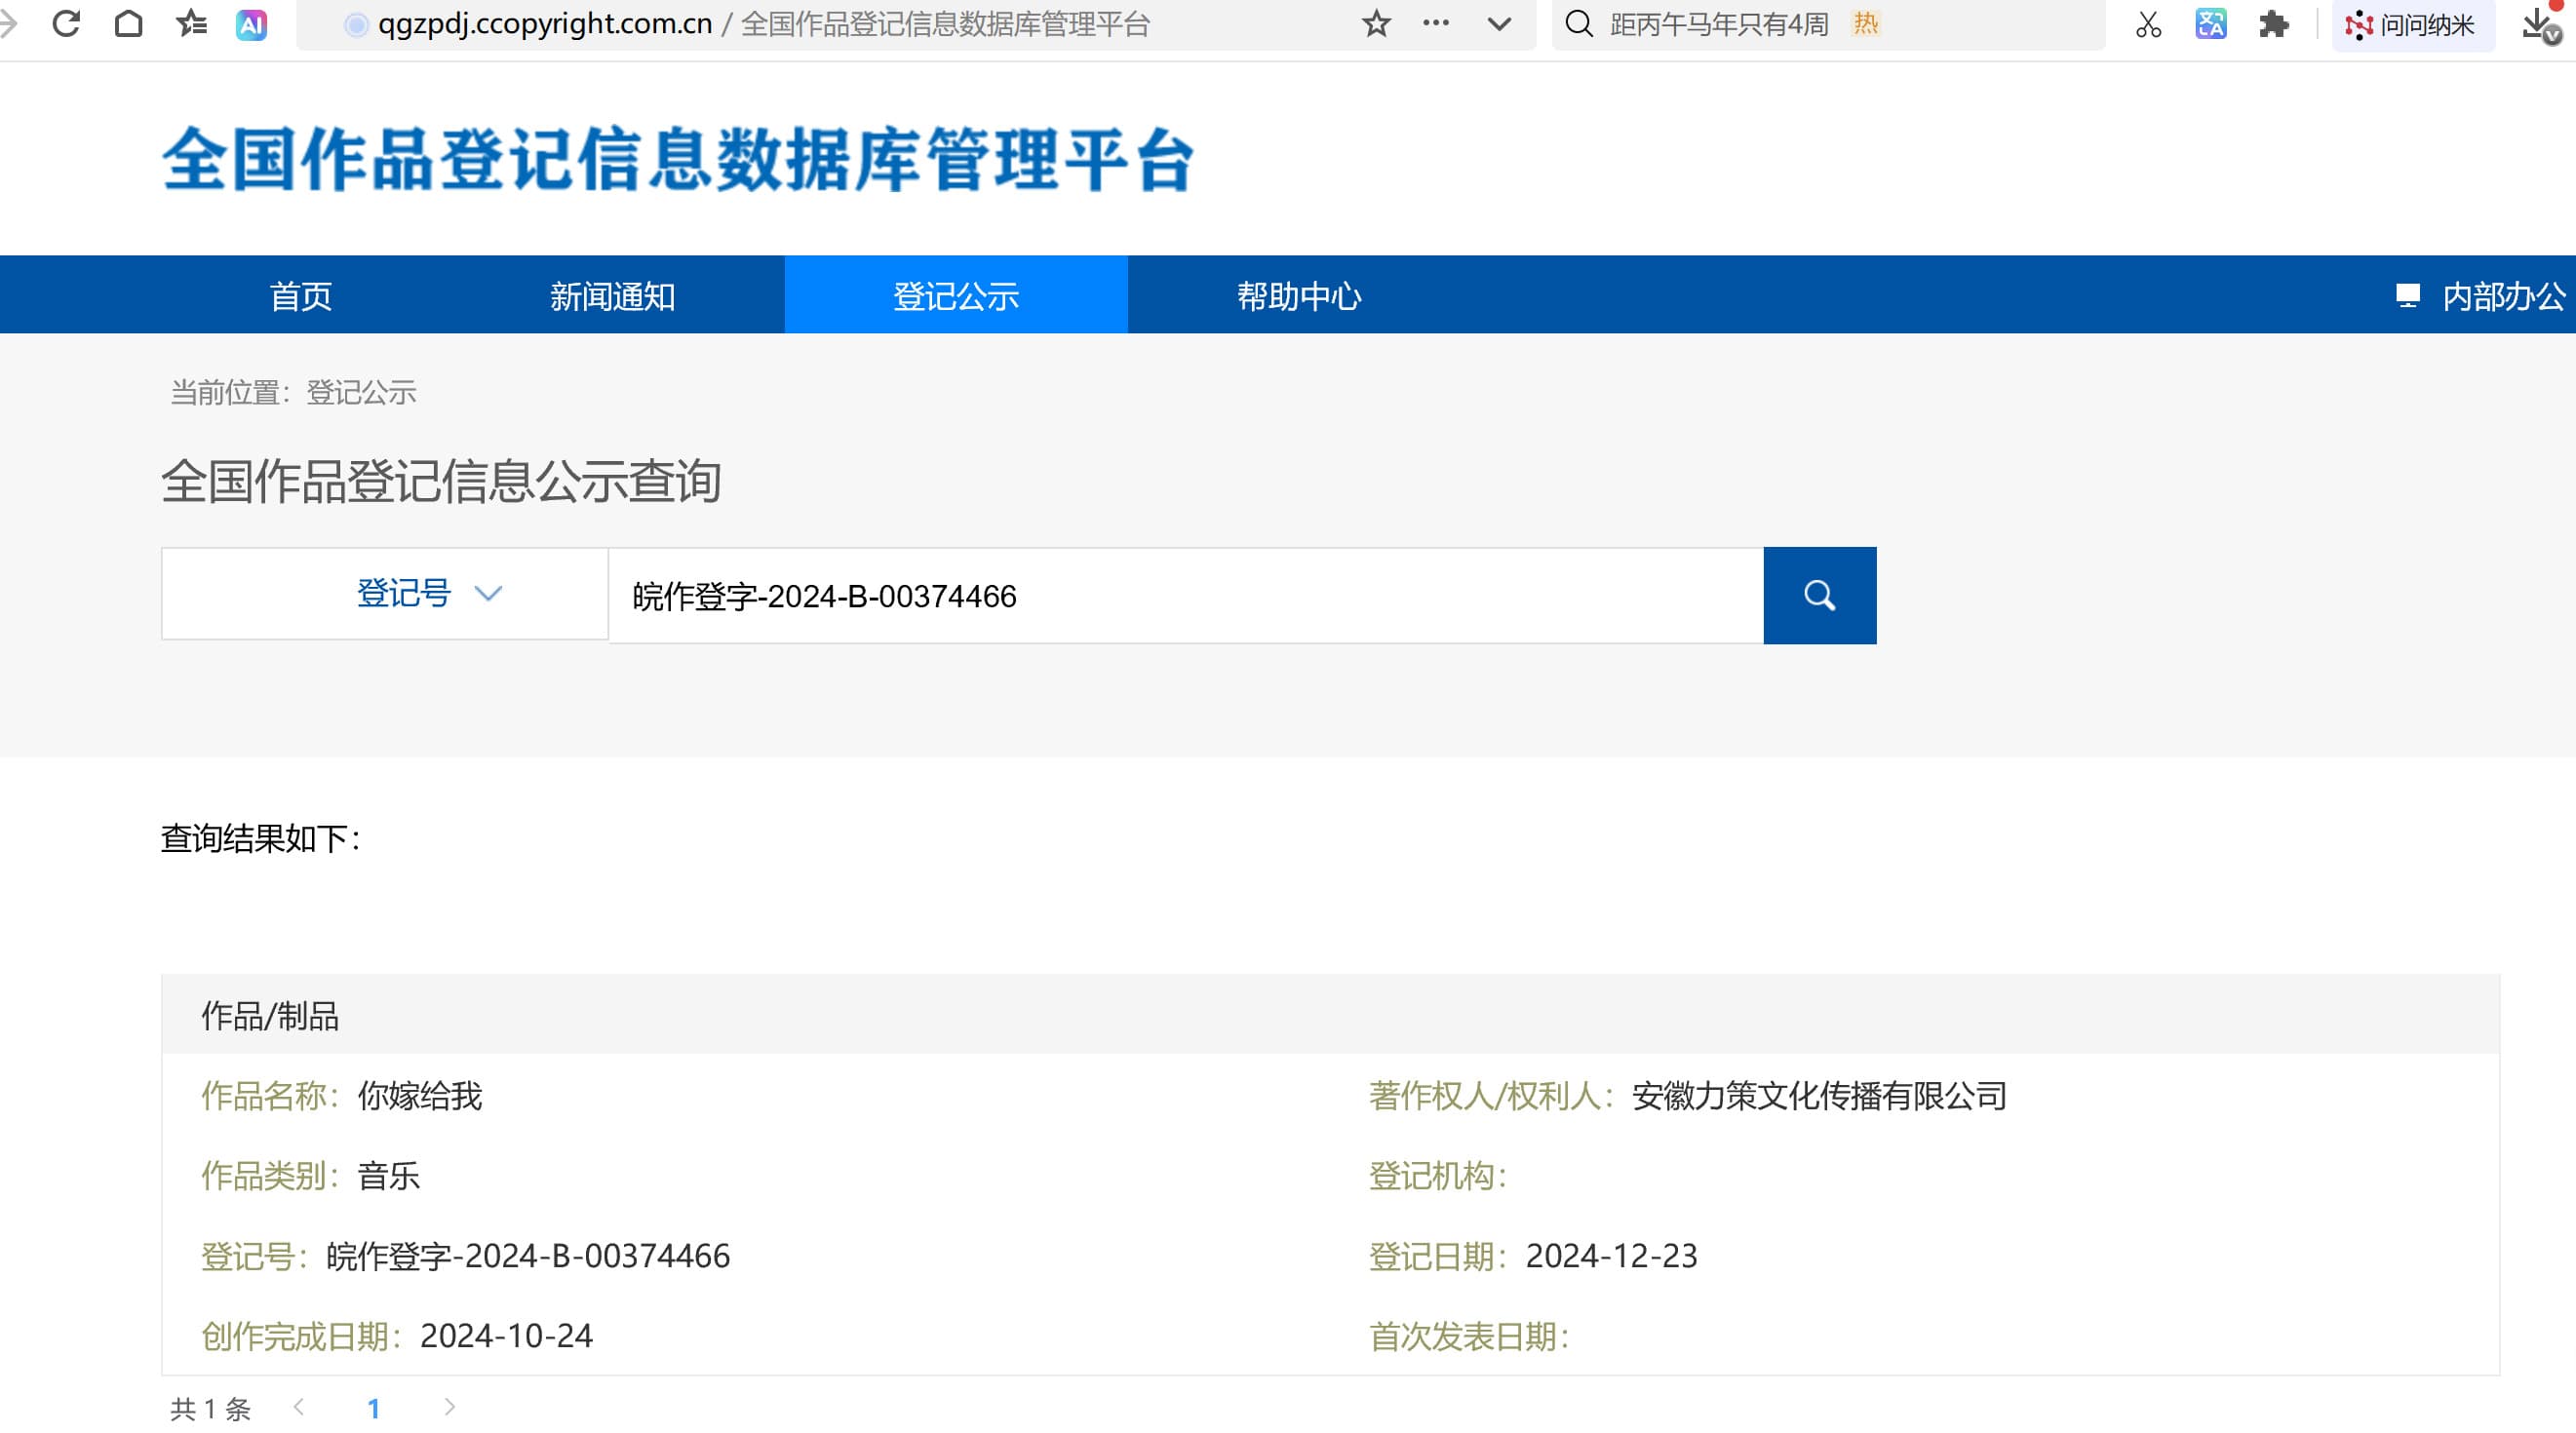Image resolution: width=2576 pixels, height=1433 pixels.
Task: Open the downloads icon
Action: pos(2538,24)
